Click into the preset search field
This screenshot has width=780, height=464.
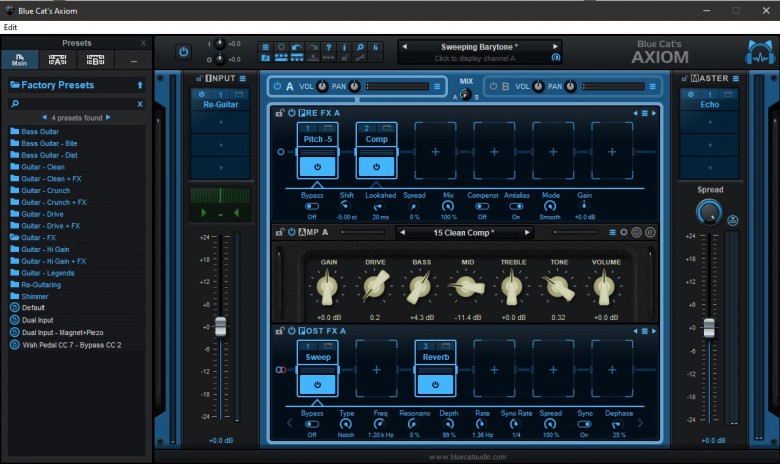coord(77,104)
